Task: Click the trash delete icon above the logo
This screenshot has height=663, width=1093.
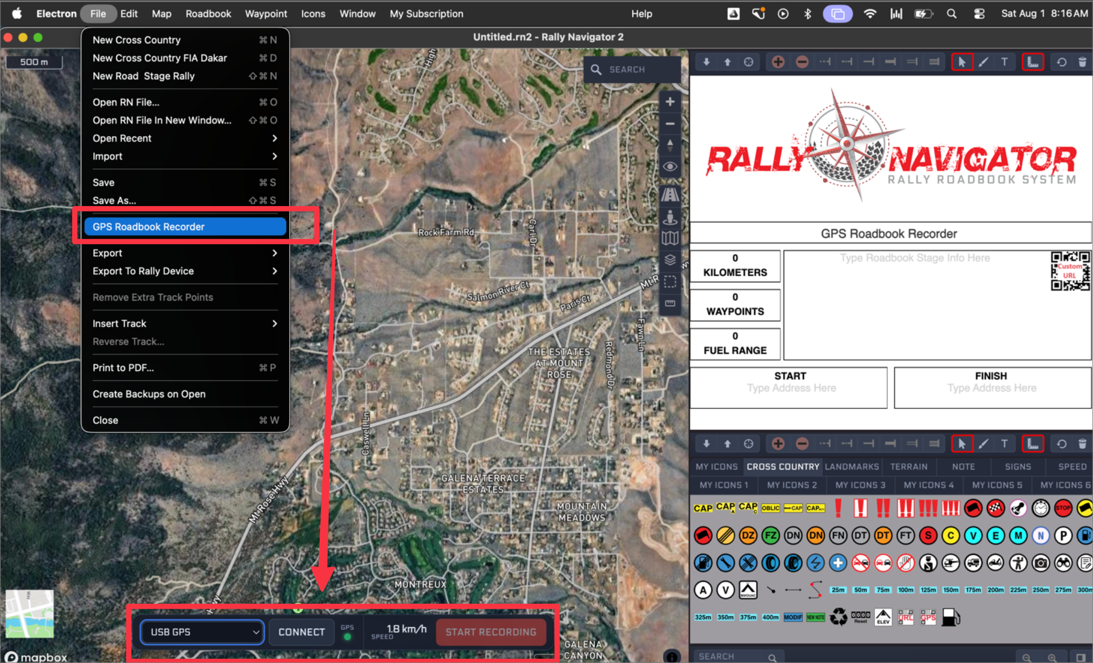Action: 1083,62
